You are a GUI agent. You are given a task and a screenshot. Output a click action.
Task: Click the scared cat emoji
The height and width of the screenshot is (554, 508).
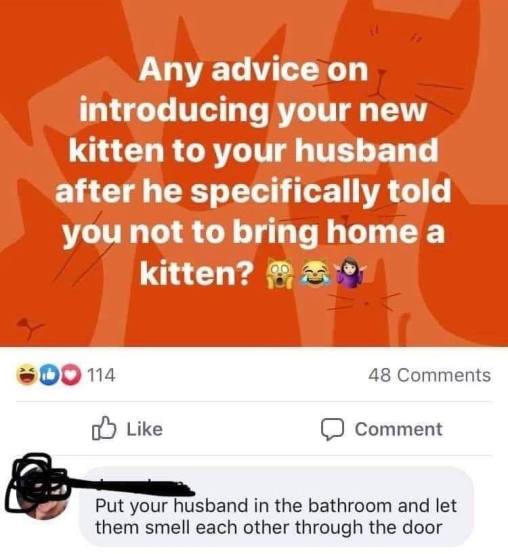(279, 273)
